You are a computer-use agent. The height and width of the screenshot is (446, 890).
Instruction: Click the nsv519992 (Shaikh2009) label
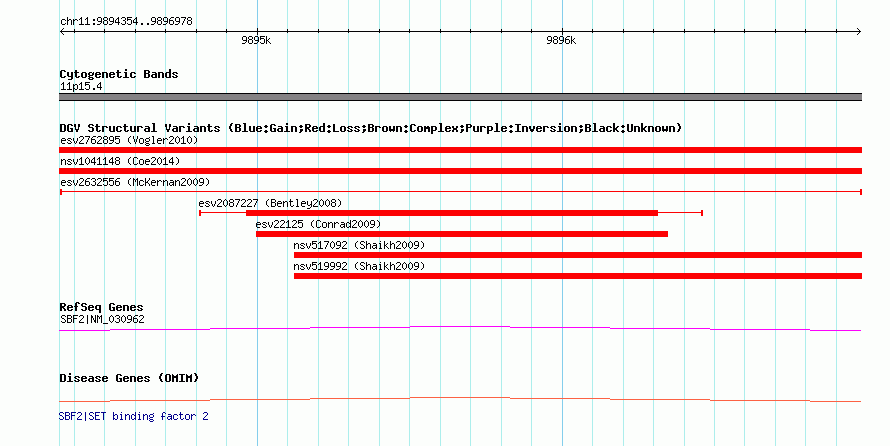(x=359, y=266)
